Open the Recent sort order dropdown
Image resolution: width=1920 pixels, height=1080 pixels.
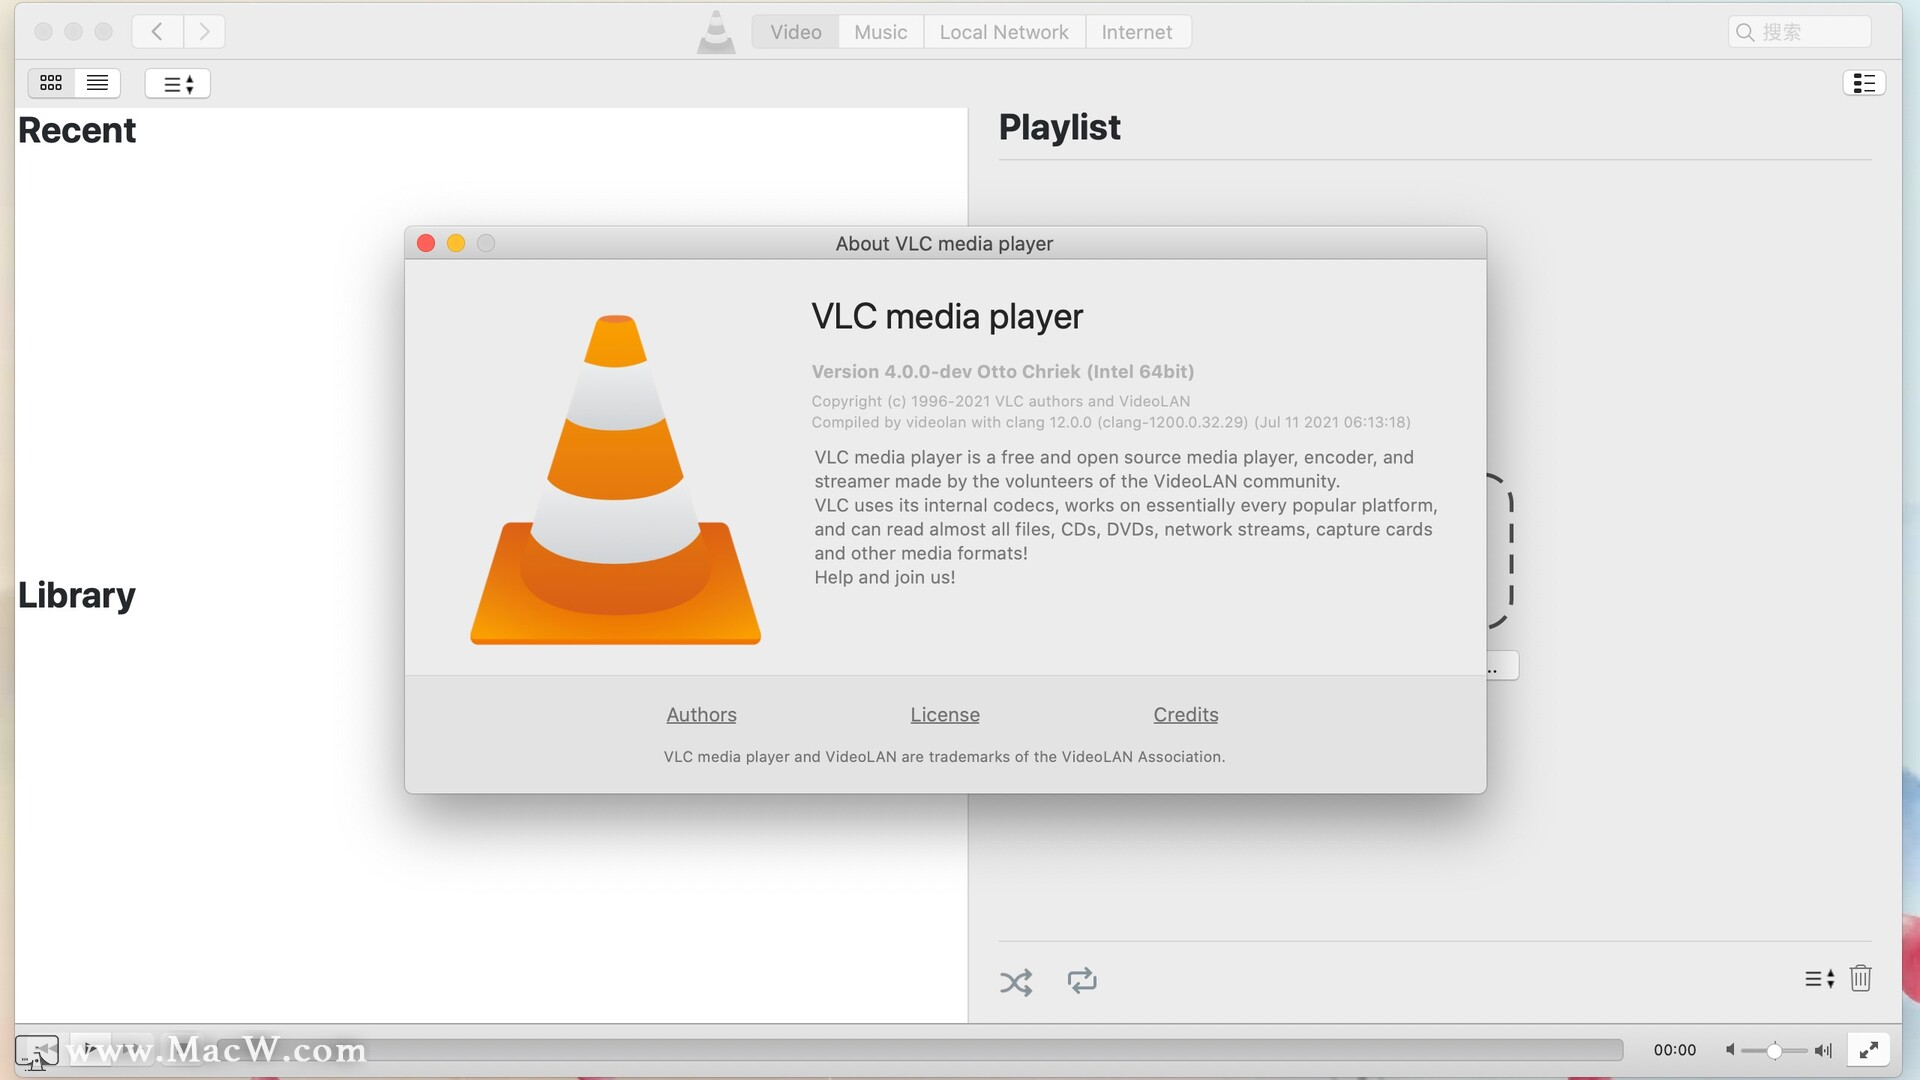pos(177,83)
